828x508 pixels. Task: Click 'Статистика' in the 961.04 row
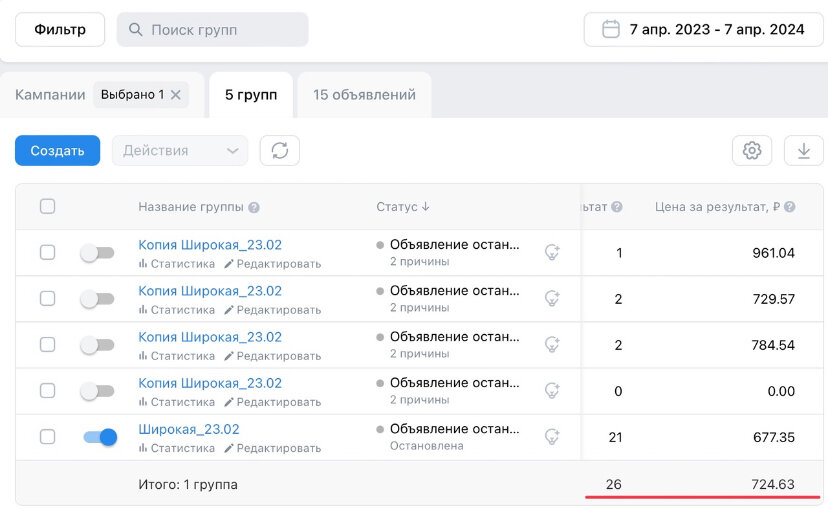point(176,264)
